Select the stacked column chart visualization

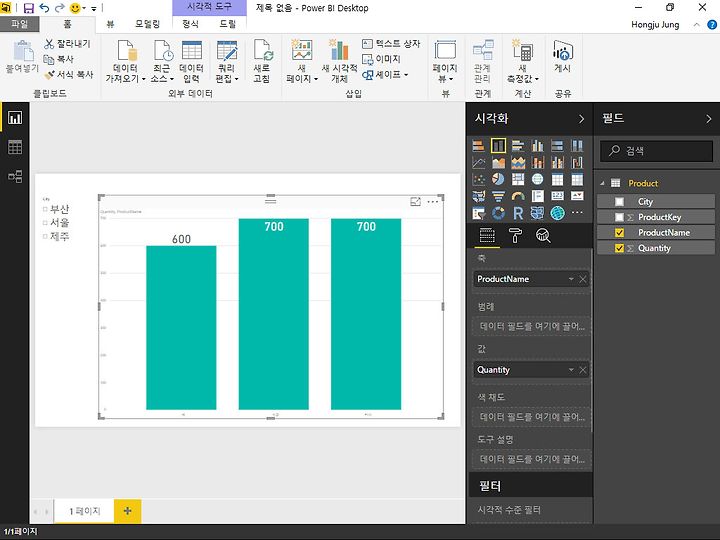click(498, 146)
